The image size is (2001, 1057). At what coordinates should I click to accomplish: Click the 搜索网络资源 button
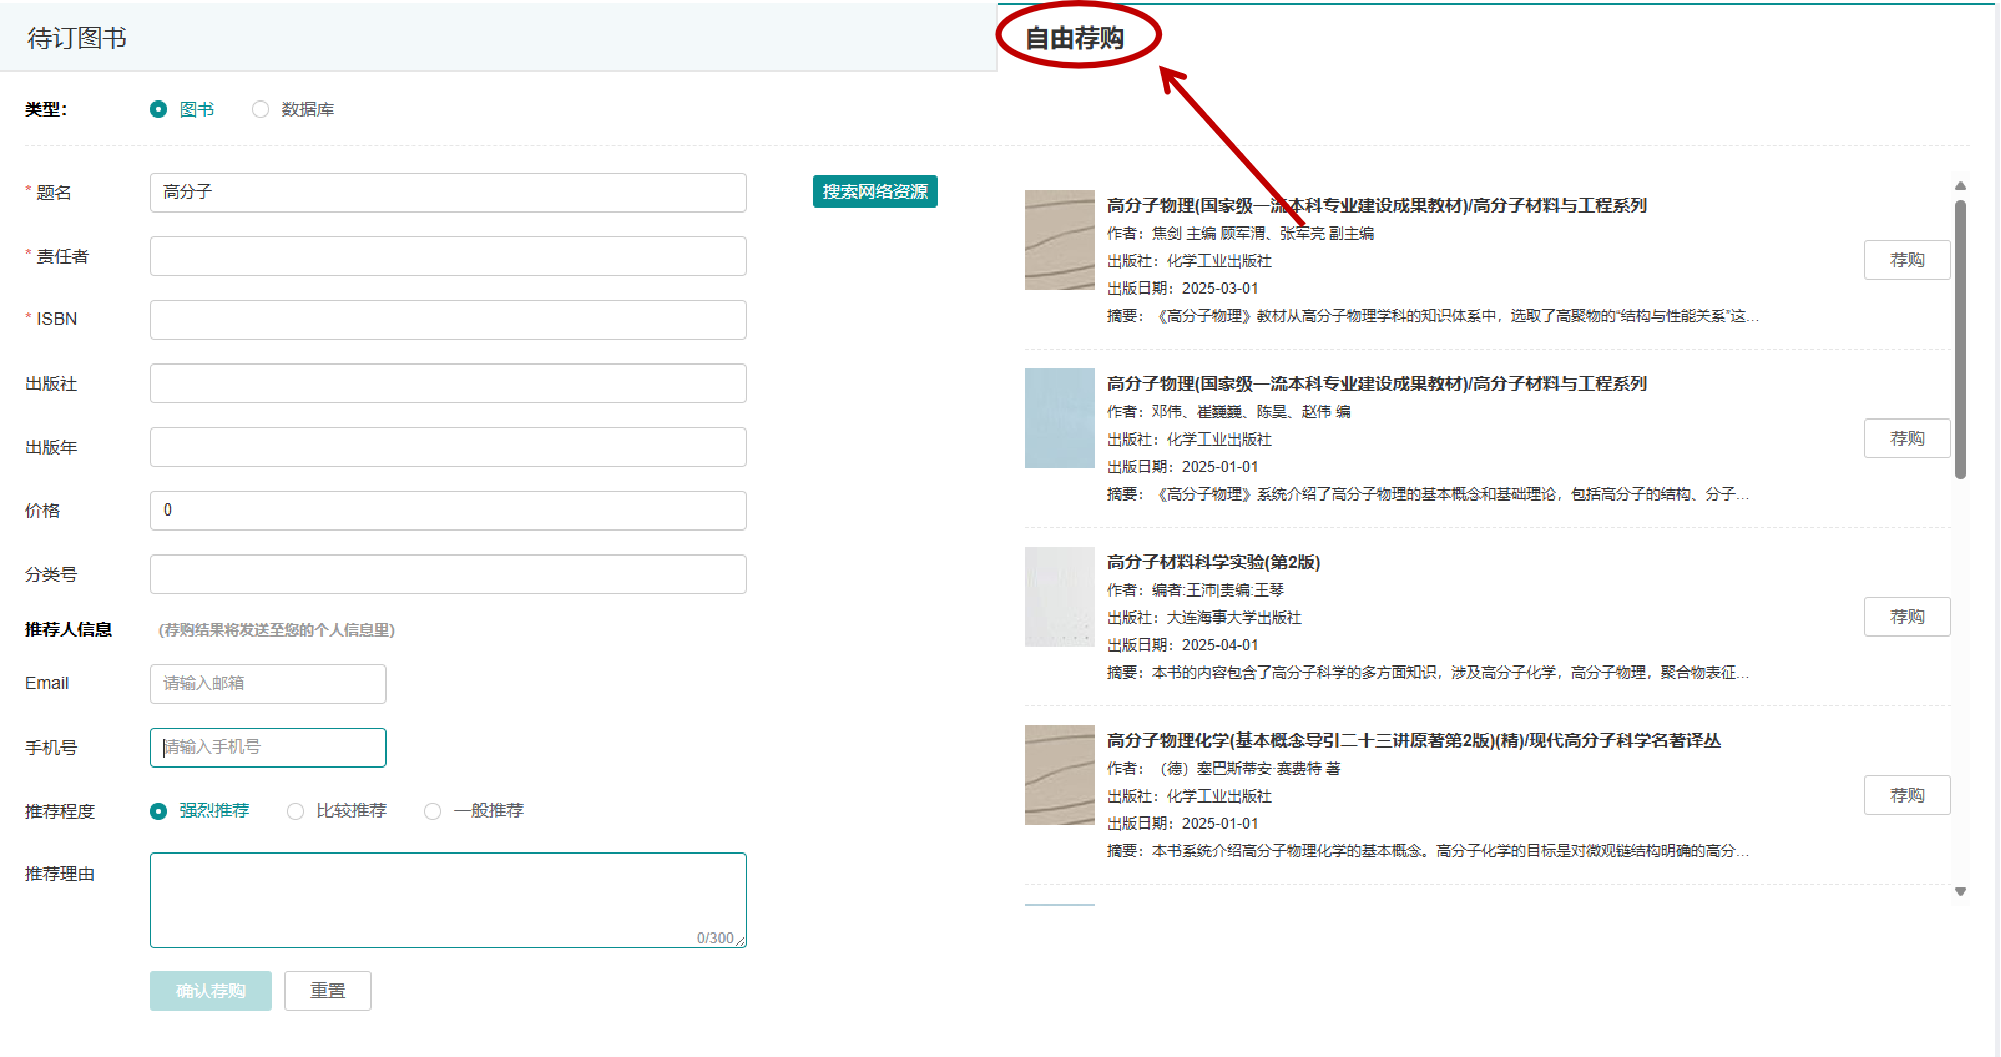pos(874,191)
